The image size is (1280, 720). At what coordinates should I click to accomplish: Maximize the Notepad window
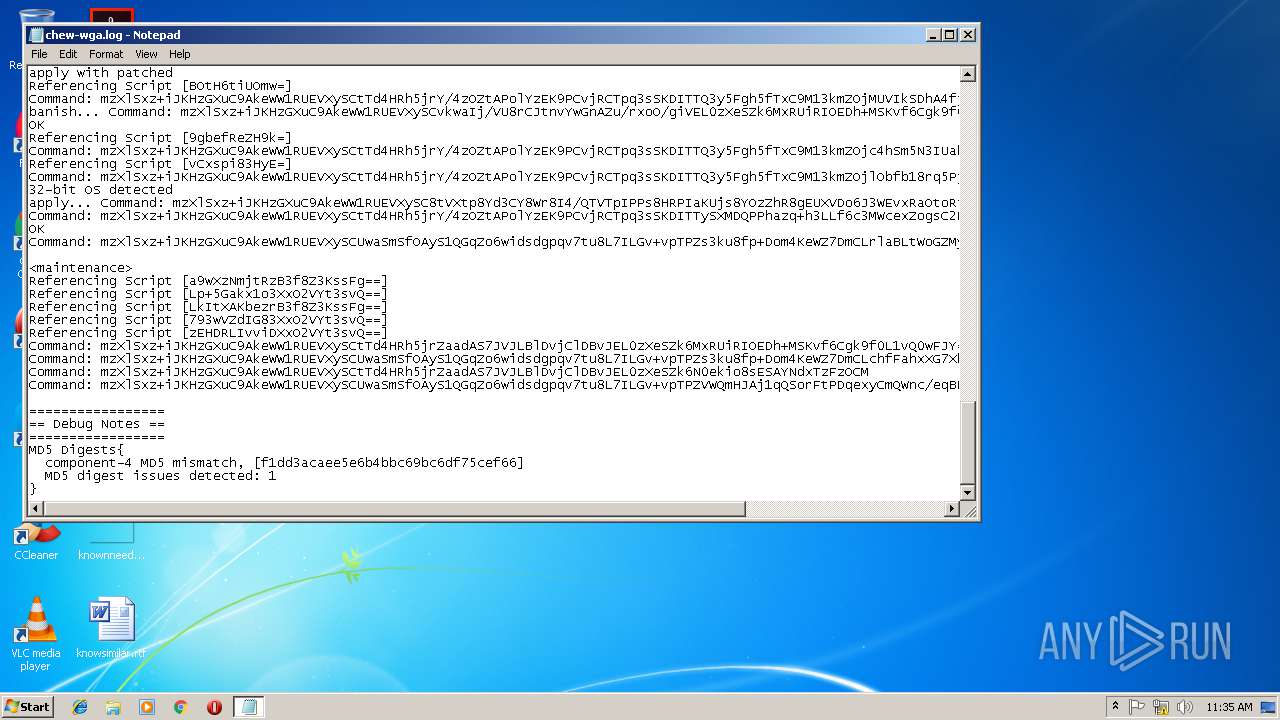[x=950, y=35]
